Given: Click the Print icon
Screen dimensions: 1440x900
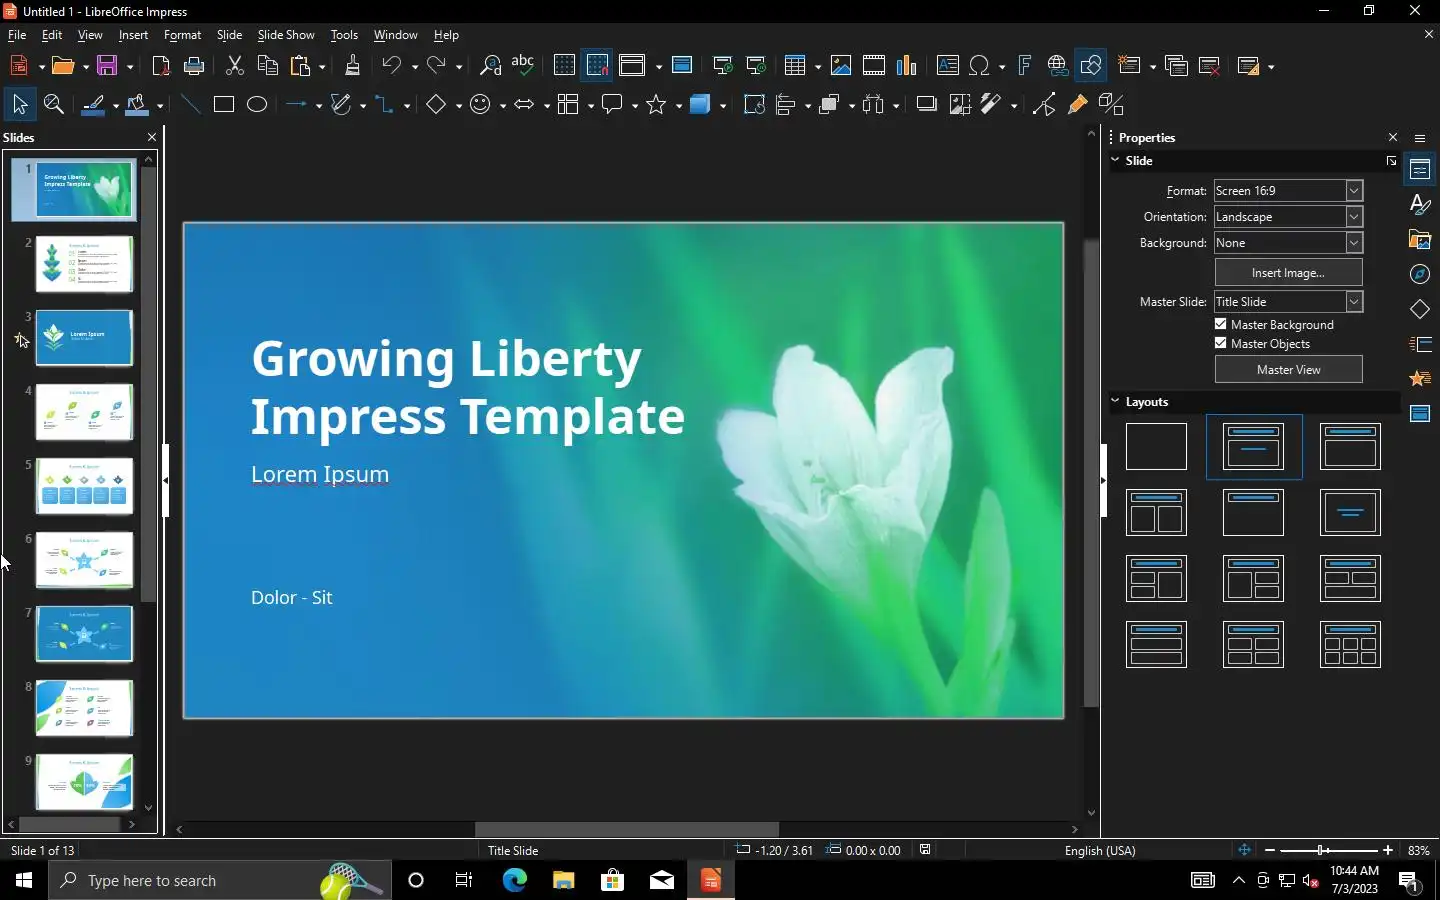Looking at the screenshot, I should [x=195, y=66].
